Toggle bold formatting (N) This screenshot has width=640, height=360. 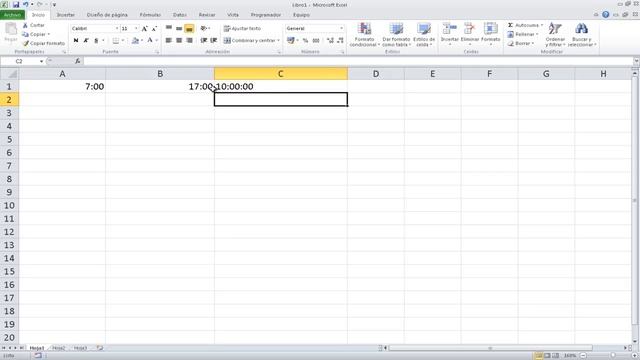pyautogui.click(x=76, y=40)
